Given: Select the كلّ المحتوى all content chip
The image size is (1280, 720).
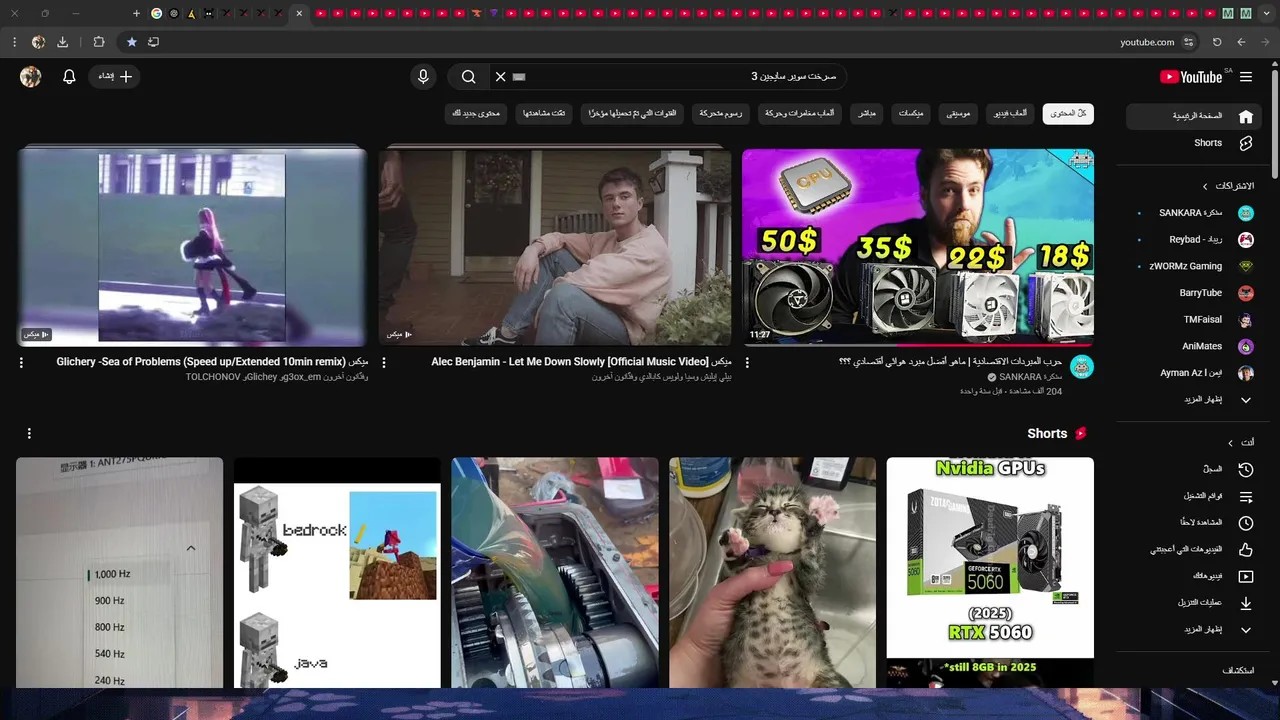Looking at the screenshot, I should [1068, 114].
